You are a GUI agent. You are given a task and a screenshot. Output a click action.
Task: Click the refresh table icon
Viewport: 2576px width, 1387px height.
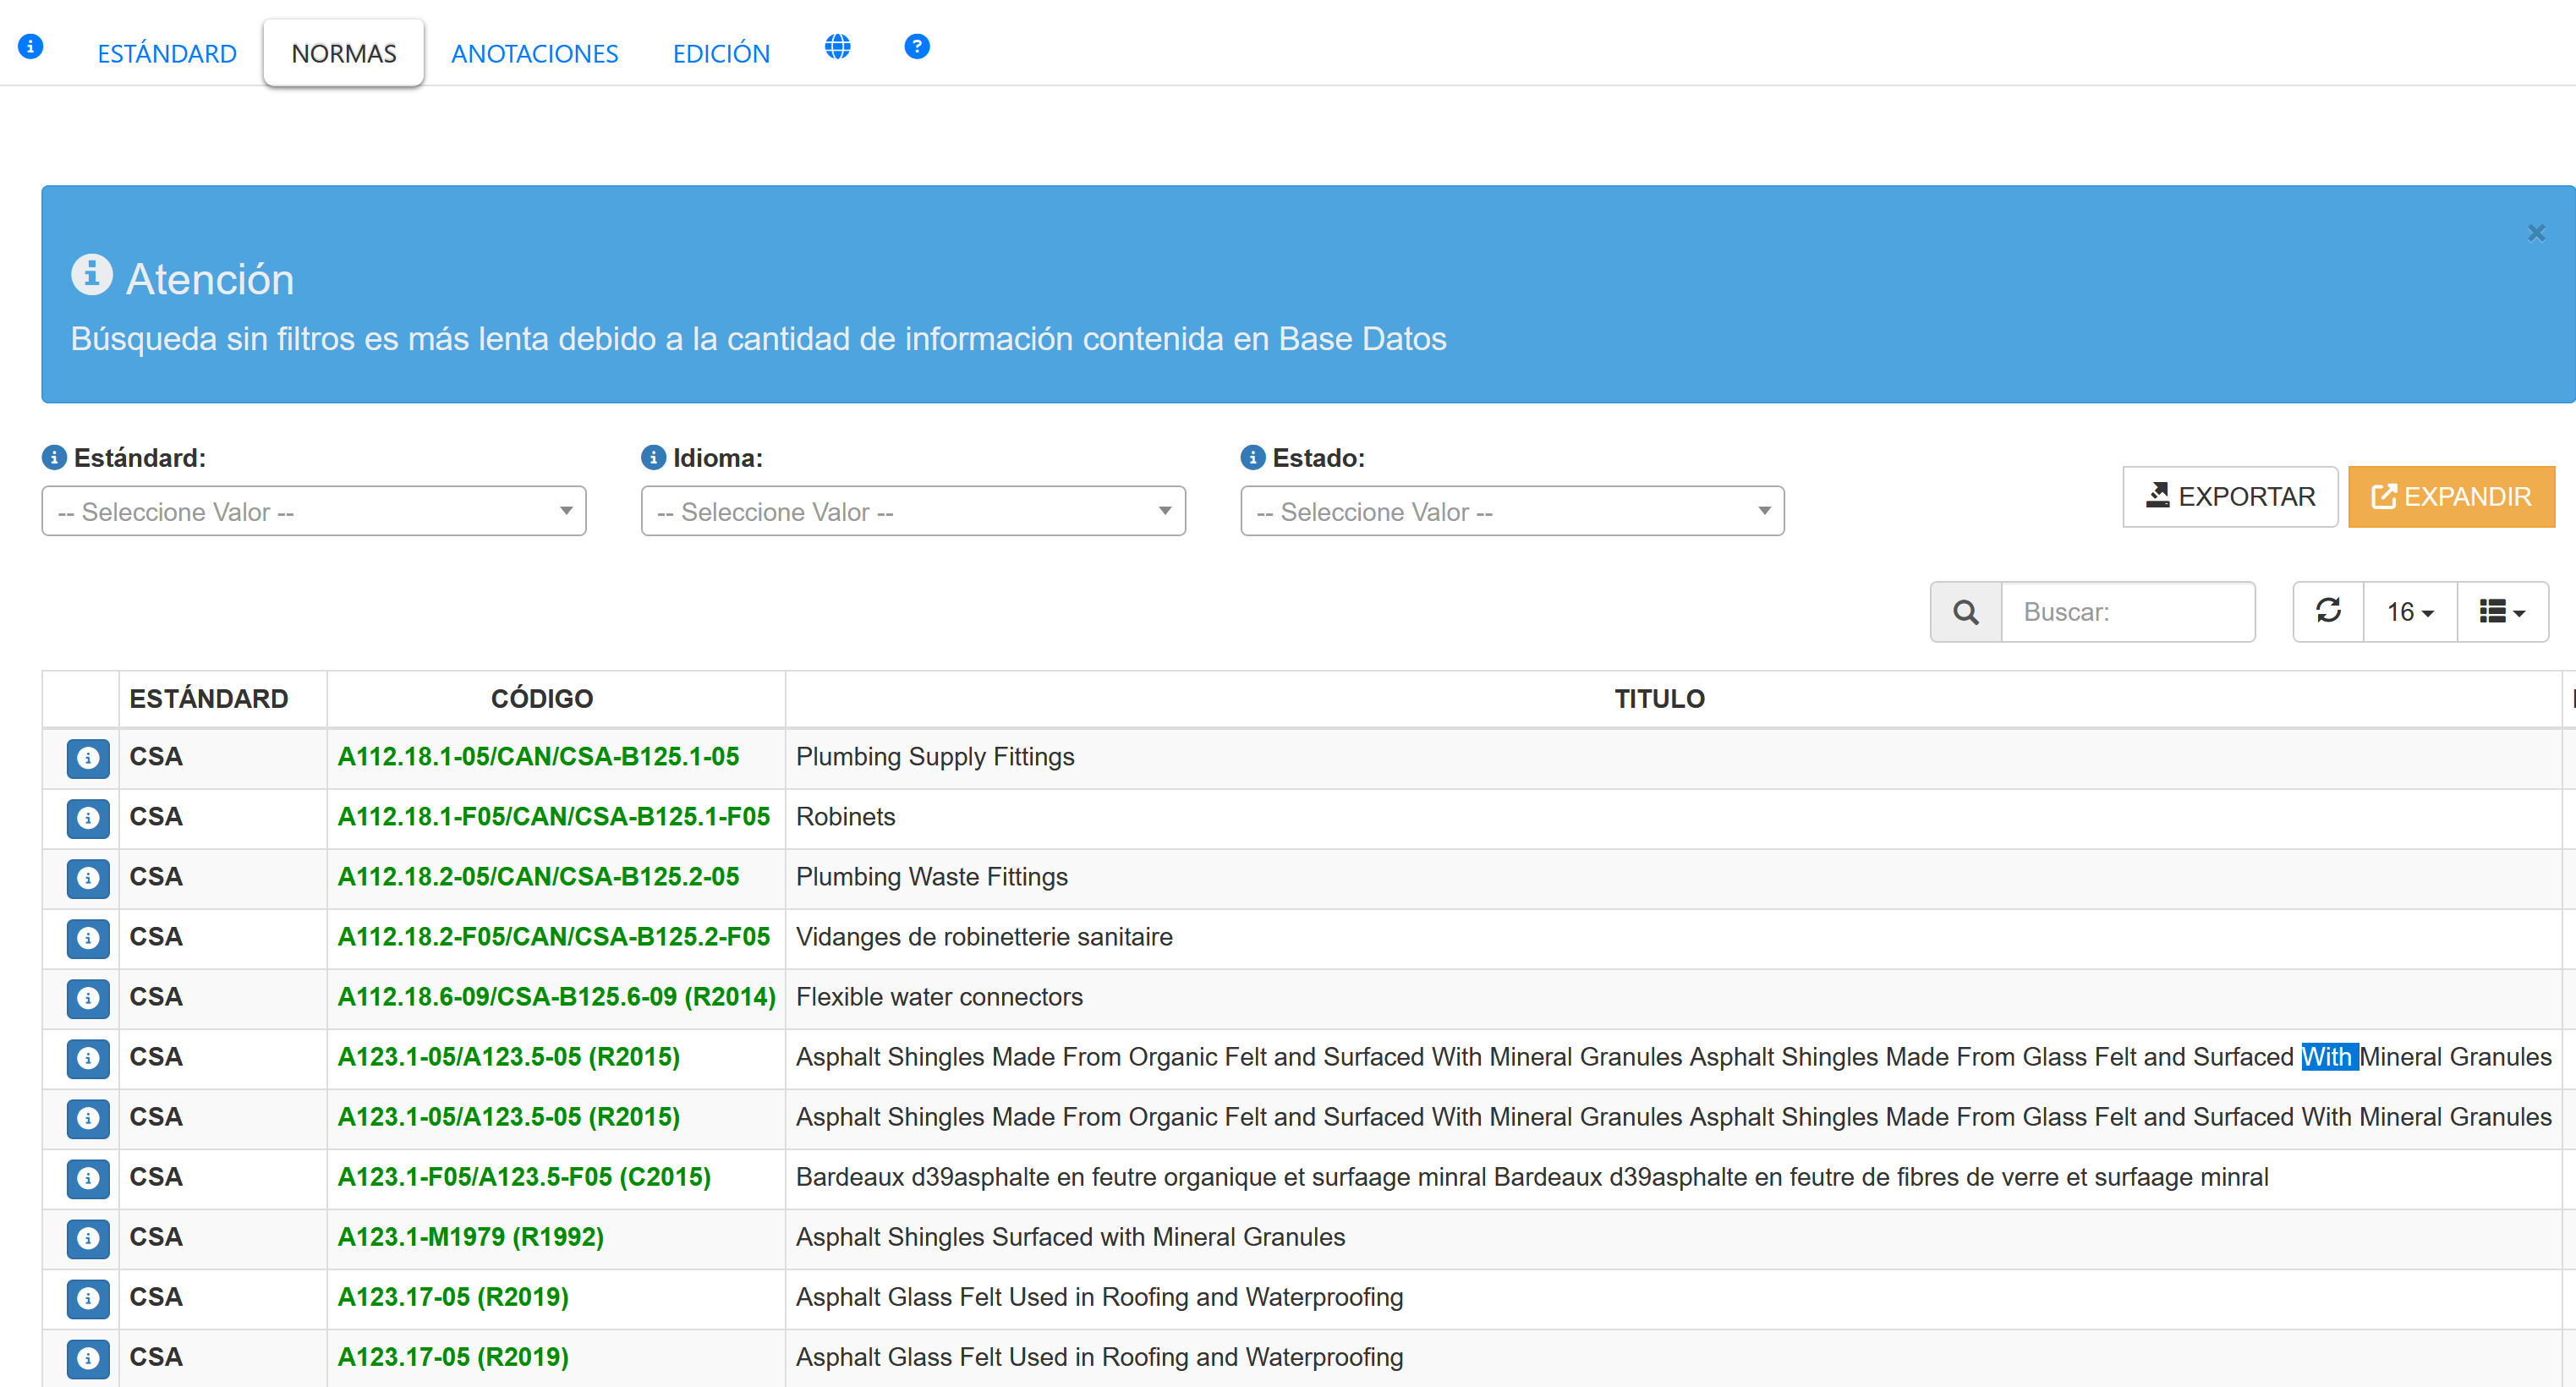[2328, 611]
